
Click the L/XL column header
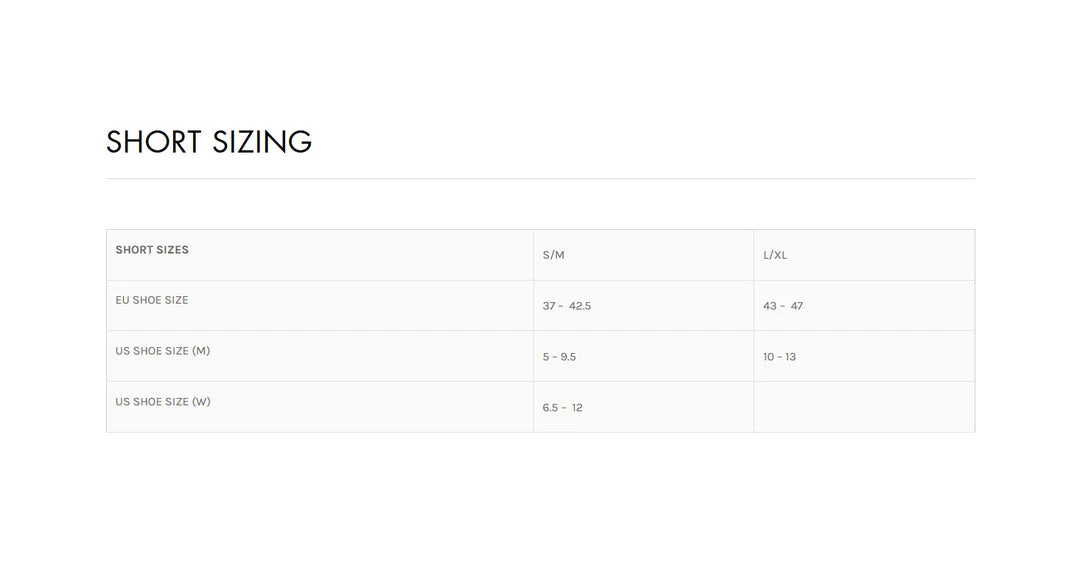click(x=775, y=255)
